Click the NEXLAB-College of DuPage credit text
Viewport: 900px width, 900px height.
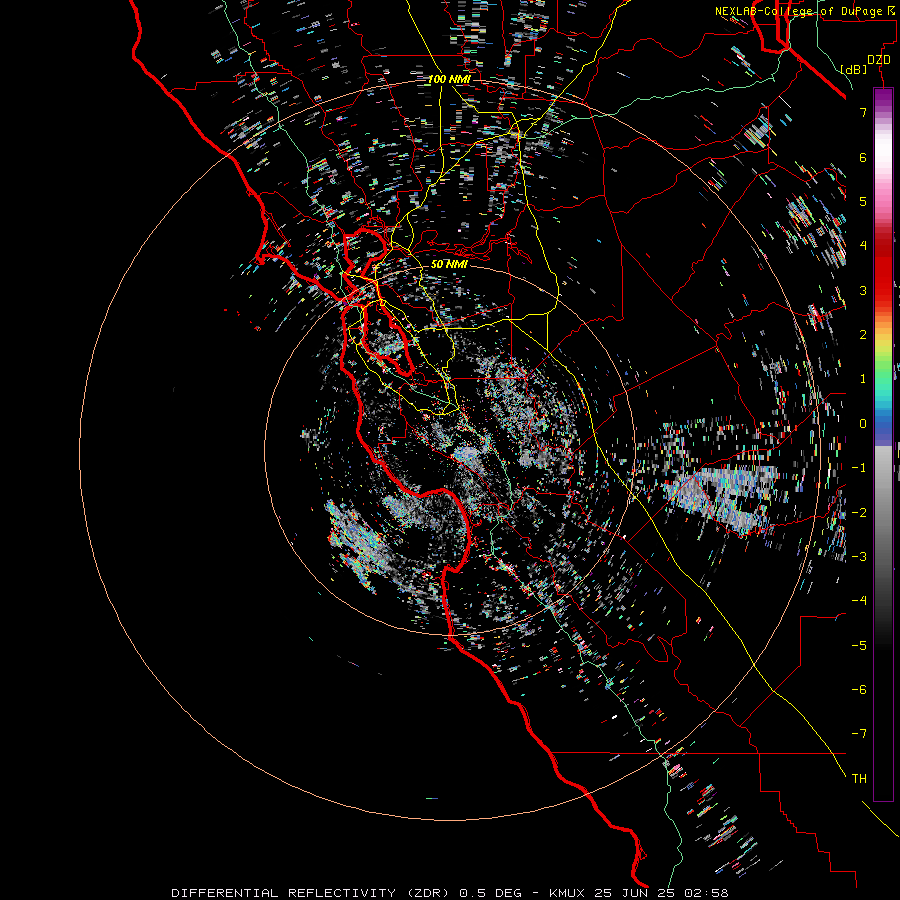click(805, 11)
